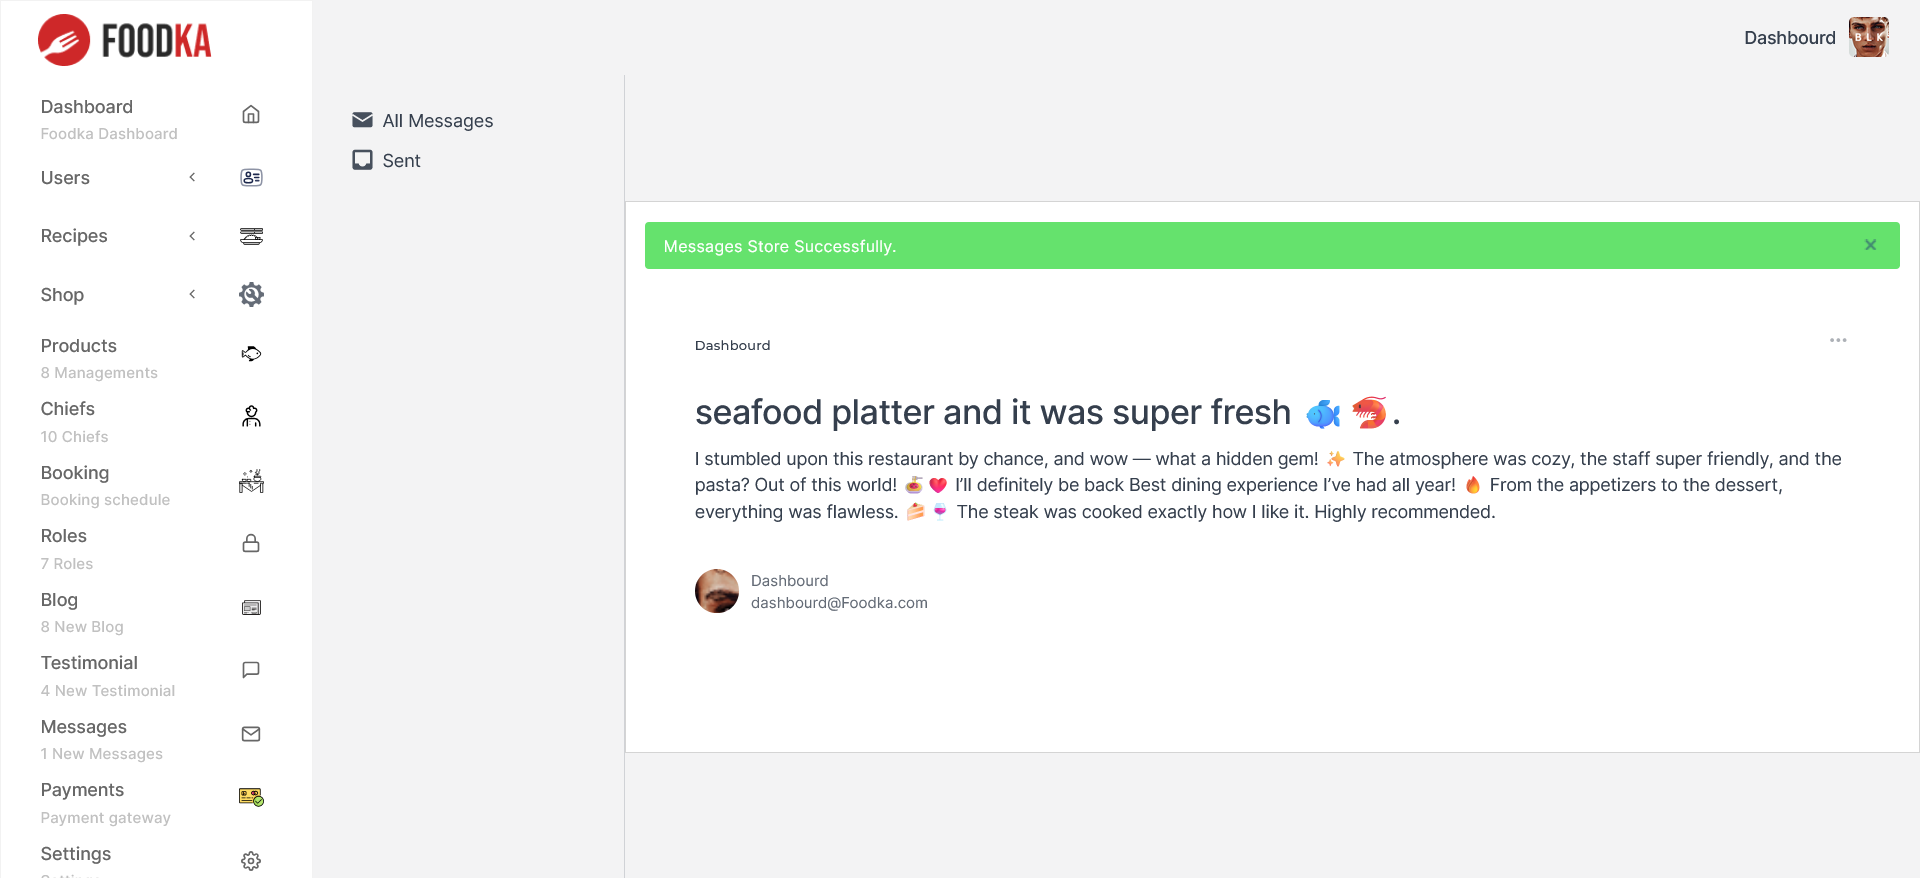Click the Messages envelope icon in sidebar
This screenshot has width=1920, height=878.
251,734
